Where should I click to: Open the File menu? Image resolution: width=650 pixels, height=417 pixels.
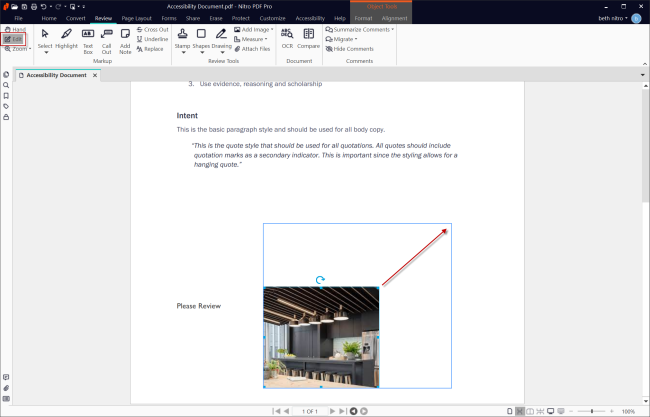pos(18,18)
